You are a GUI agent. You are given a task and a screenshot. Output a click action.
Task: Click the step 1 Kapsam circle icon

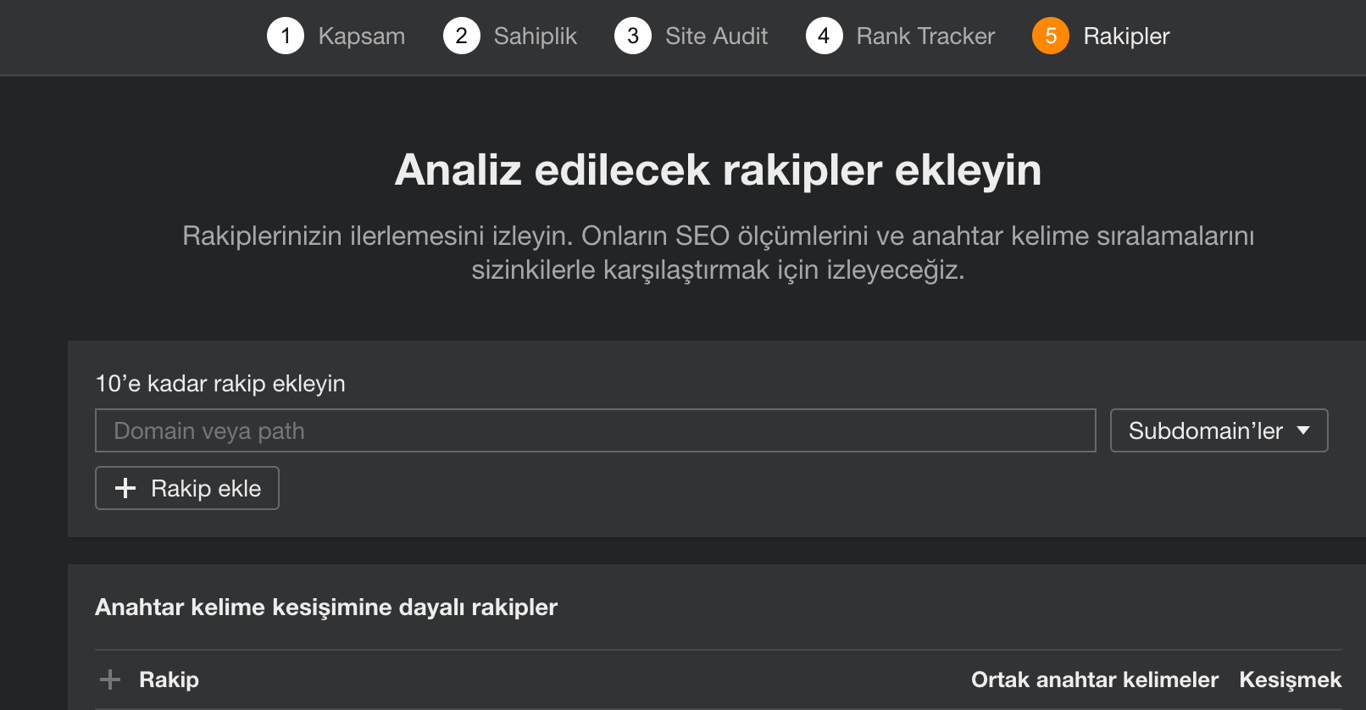pos(285,36)
